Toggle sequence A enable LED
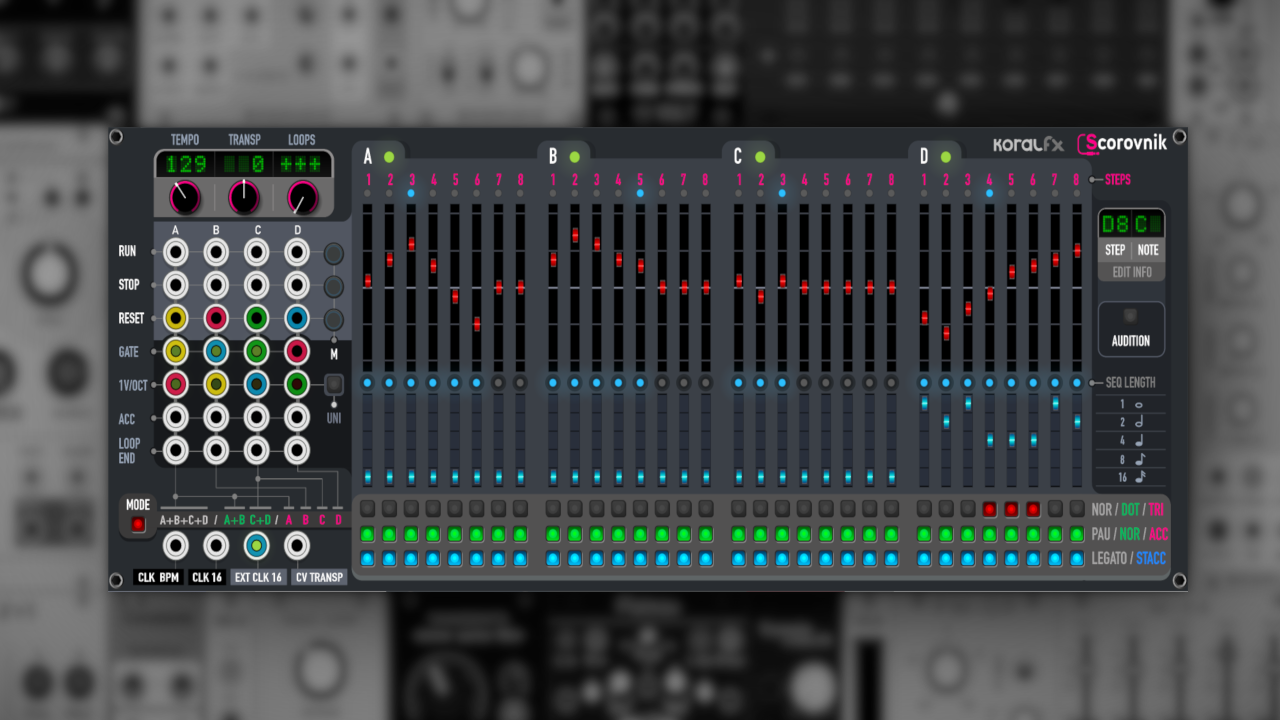The height and width of the screenshot is (720, 1280). tap(389, 157)
